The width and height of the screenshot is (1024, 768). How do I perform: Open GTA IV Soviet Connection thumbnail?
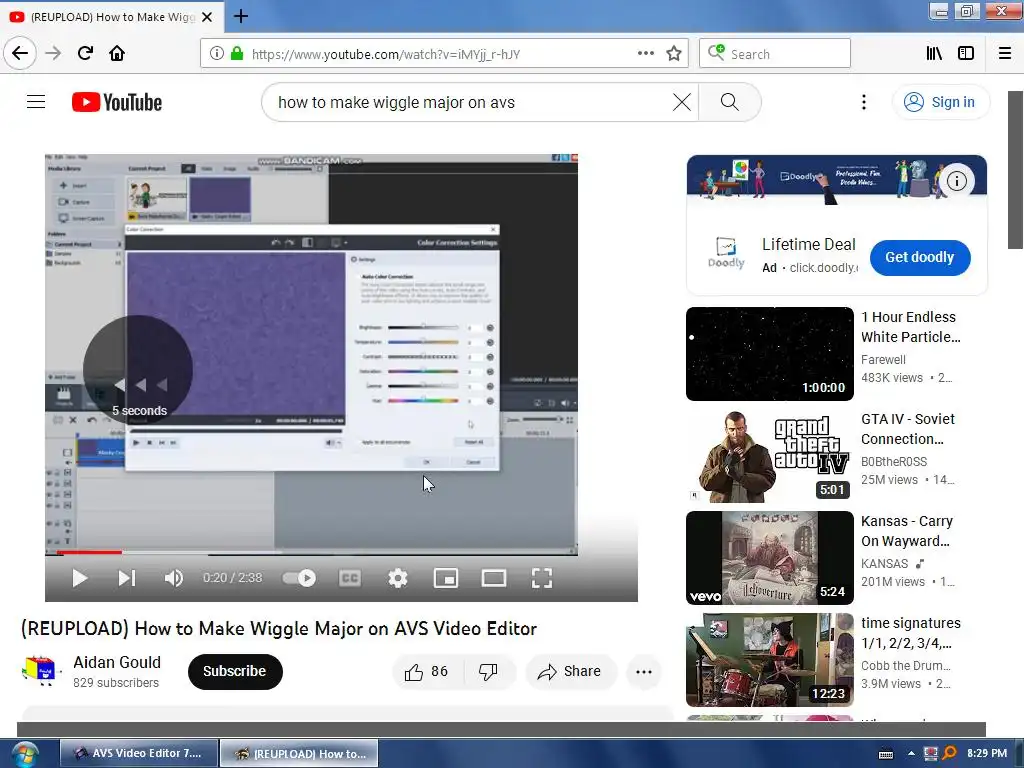pyautogui.click(x=769, y=456)
